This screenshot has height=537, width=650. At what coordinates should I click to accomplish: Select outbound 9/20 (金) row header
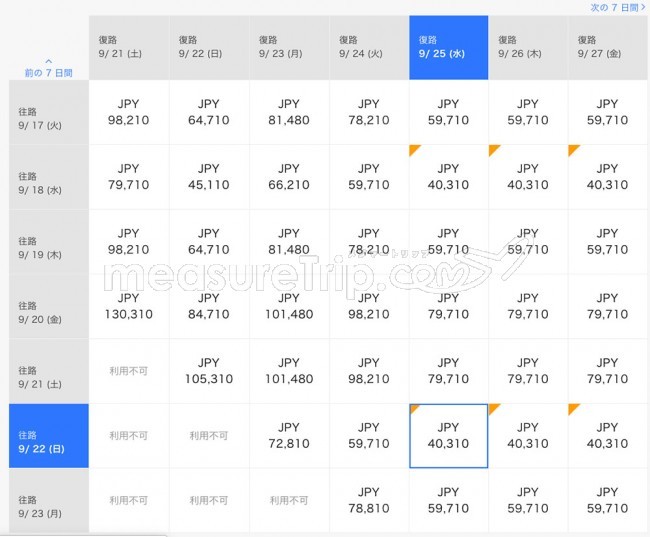(x=47, y=307)
